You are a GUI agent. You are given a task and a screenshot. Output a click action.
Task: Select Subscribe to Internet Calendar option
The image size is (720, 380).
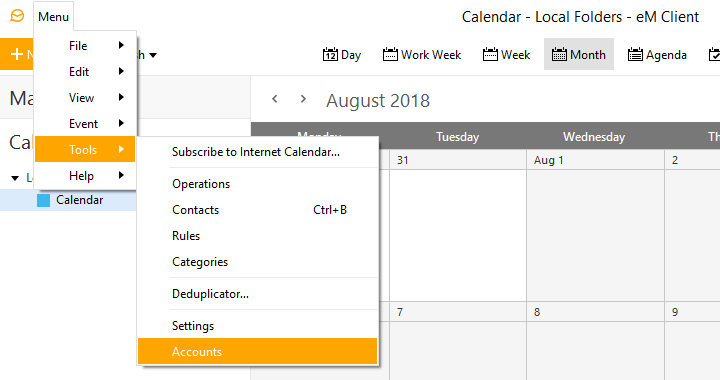coord(258,152)
